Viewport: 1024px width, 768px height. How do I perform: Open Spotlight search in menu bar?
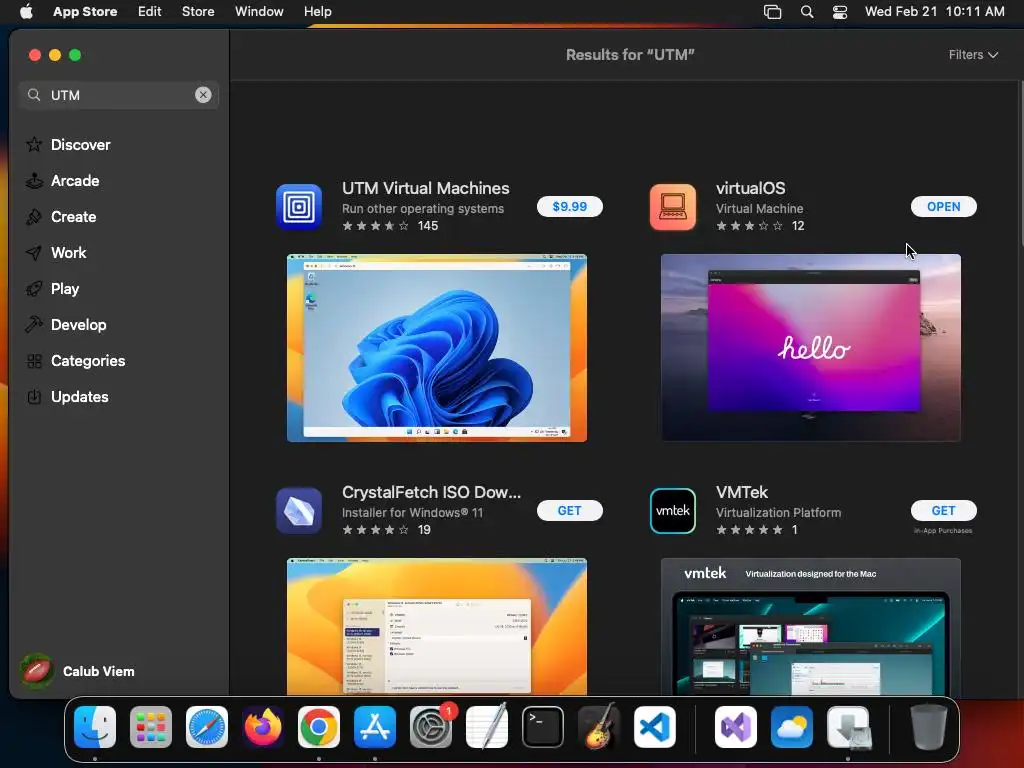807,11
